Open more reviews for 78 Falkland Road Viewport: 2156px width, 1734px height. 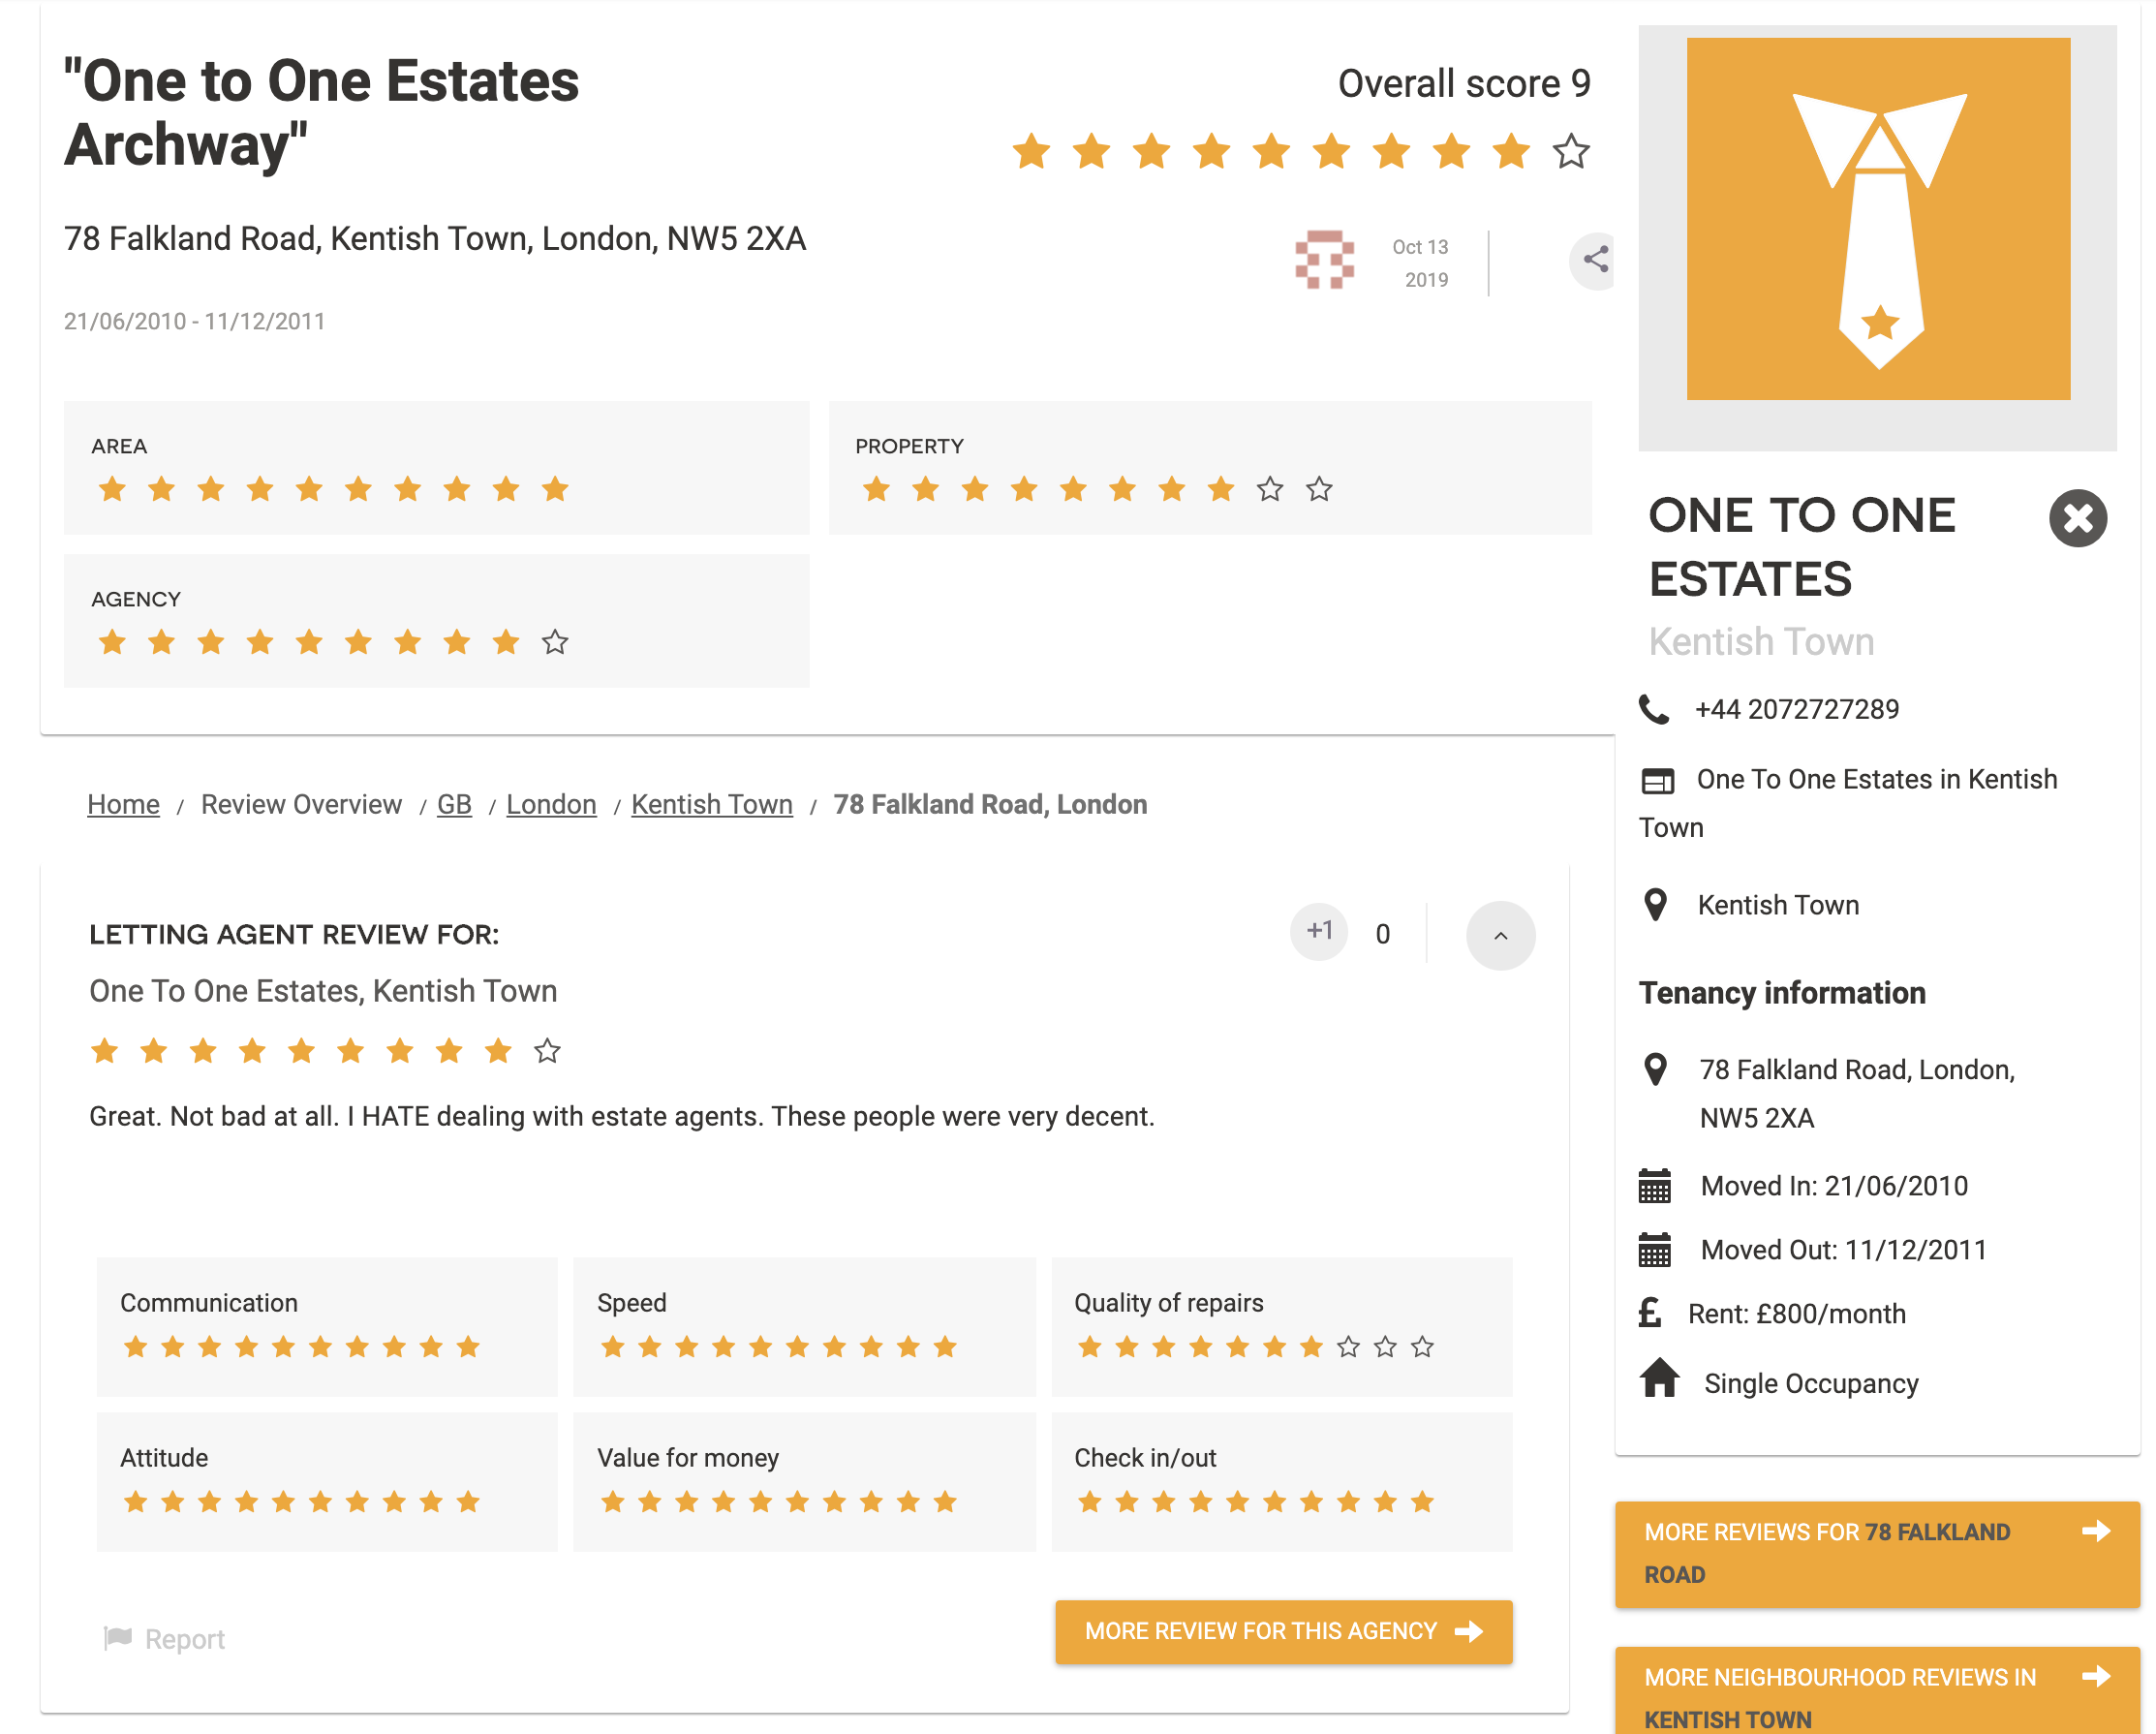(1876, 1552)
